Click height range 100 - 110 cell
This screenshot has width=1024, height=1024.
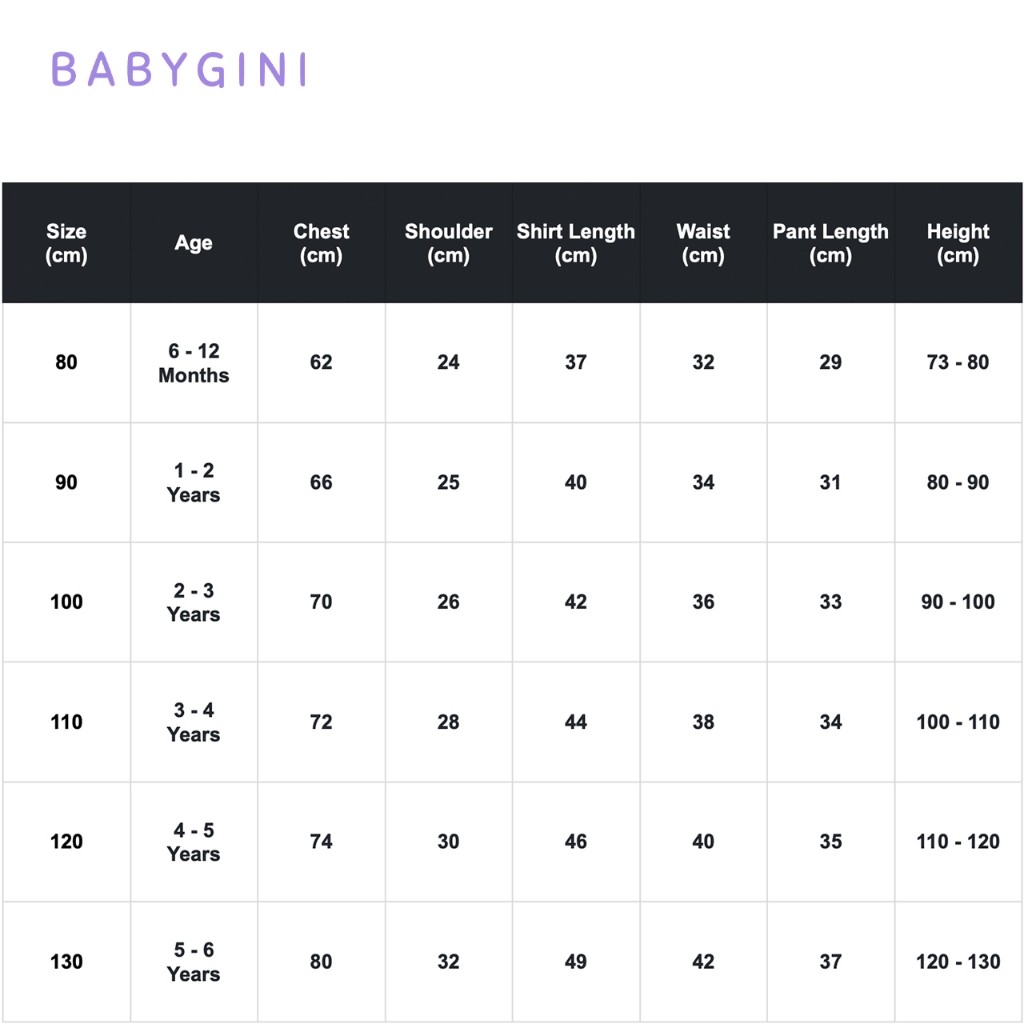tap(958, 722)
